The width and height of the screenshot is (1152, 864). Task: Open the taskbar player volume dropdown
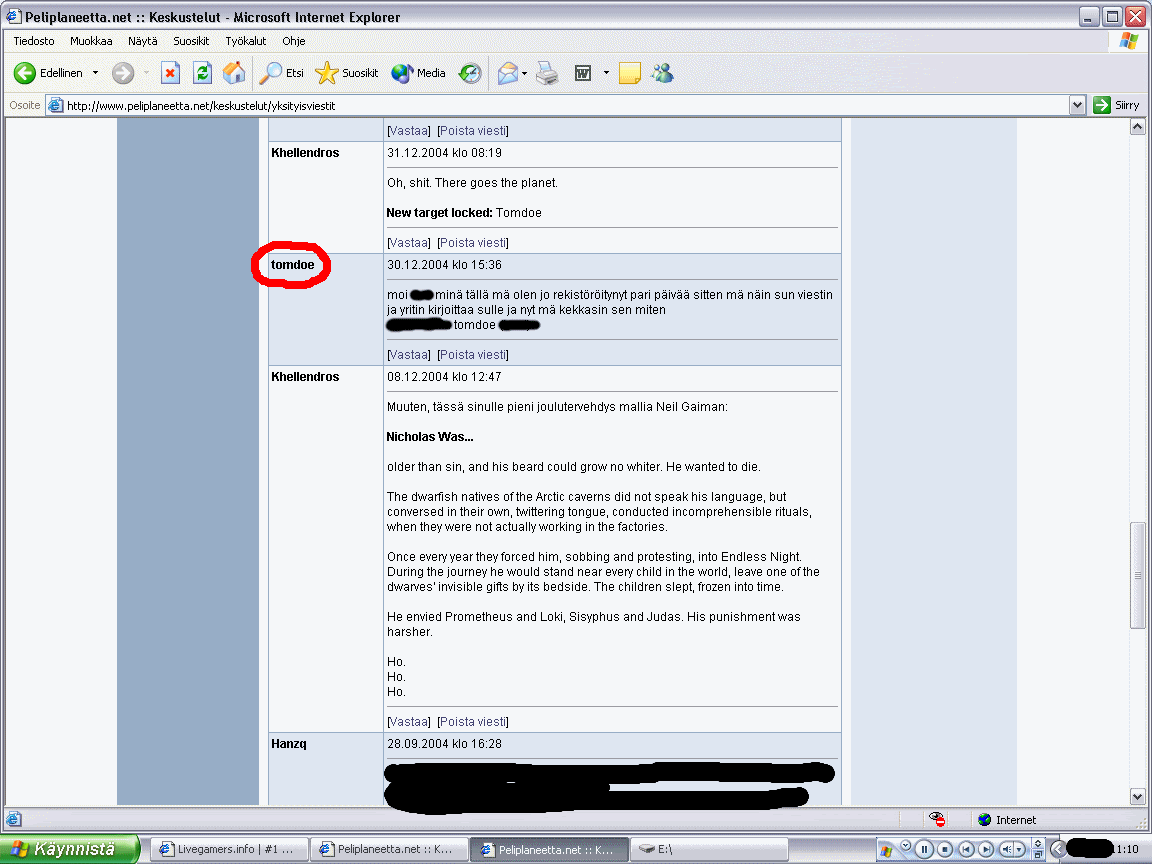(1019, 849)
